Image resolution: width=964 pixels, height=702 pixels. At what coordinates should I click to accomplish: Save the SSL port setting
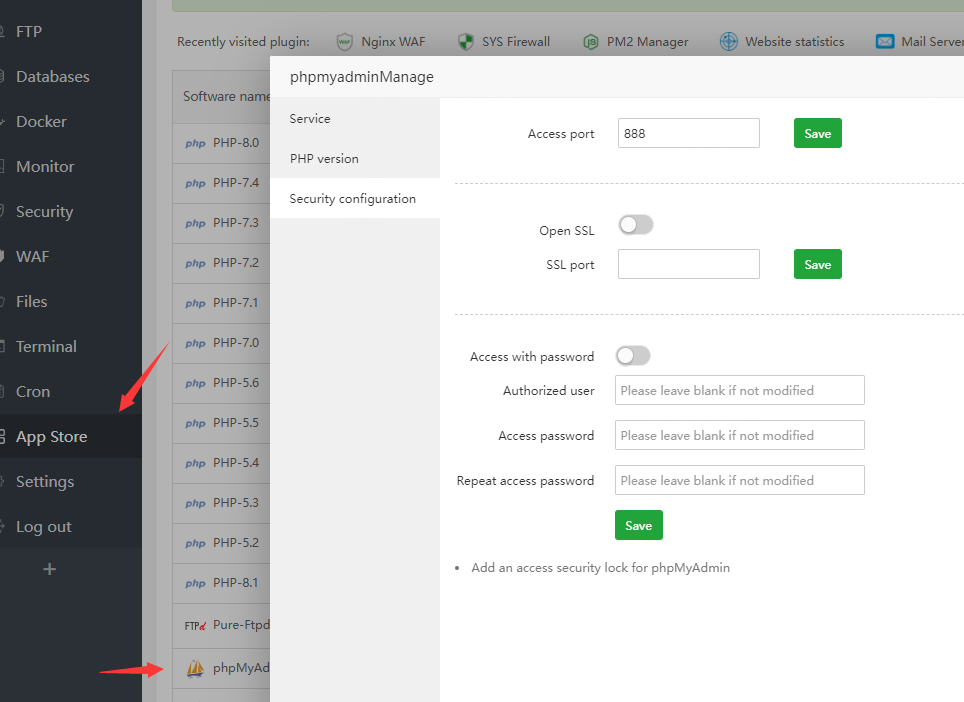coord(818,264)
